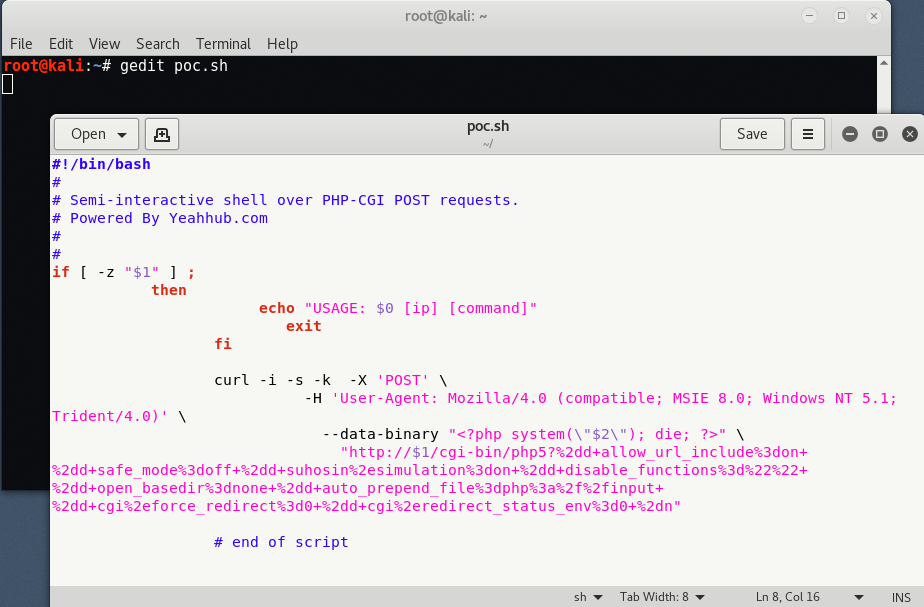Image resolution: width=924 pixels, height=607 pixels.
Task: Maximize the gedit poc.sh window
Action: pos(880,134)
